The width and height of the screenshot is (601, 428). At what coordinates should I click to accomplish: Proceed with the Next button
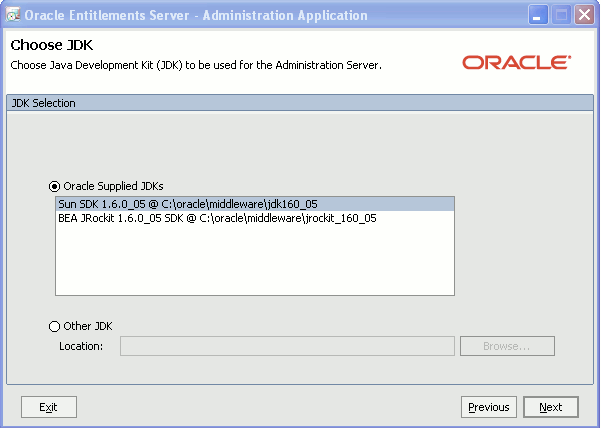[551, 407]
